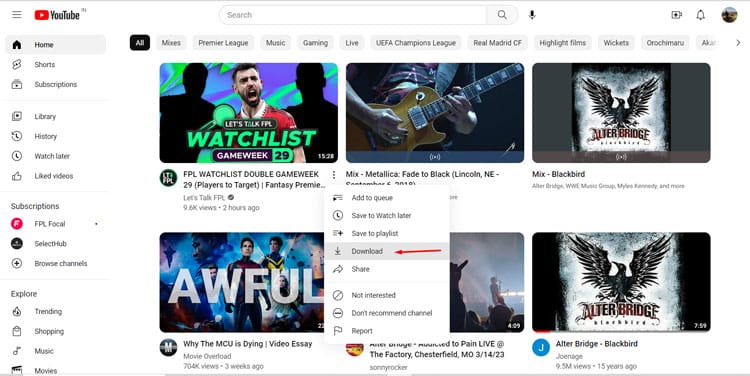
Task: Open Movie Overload channel name
Action: pos(207,356)
